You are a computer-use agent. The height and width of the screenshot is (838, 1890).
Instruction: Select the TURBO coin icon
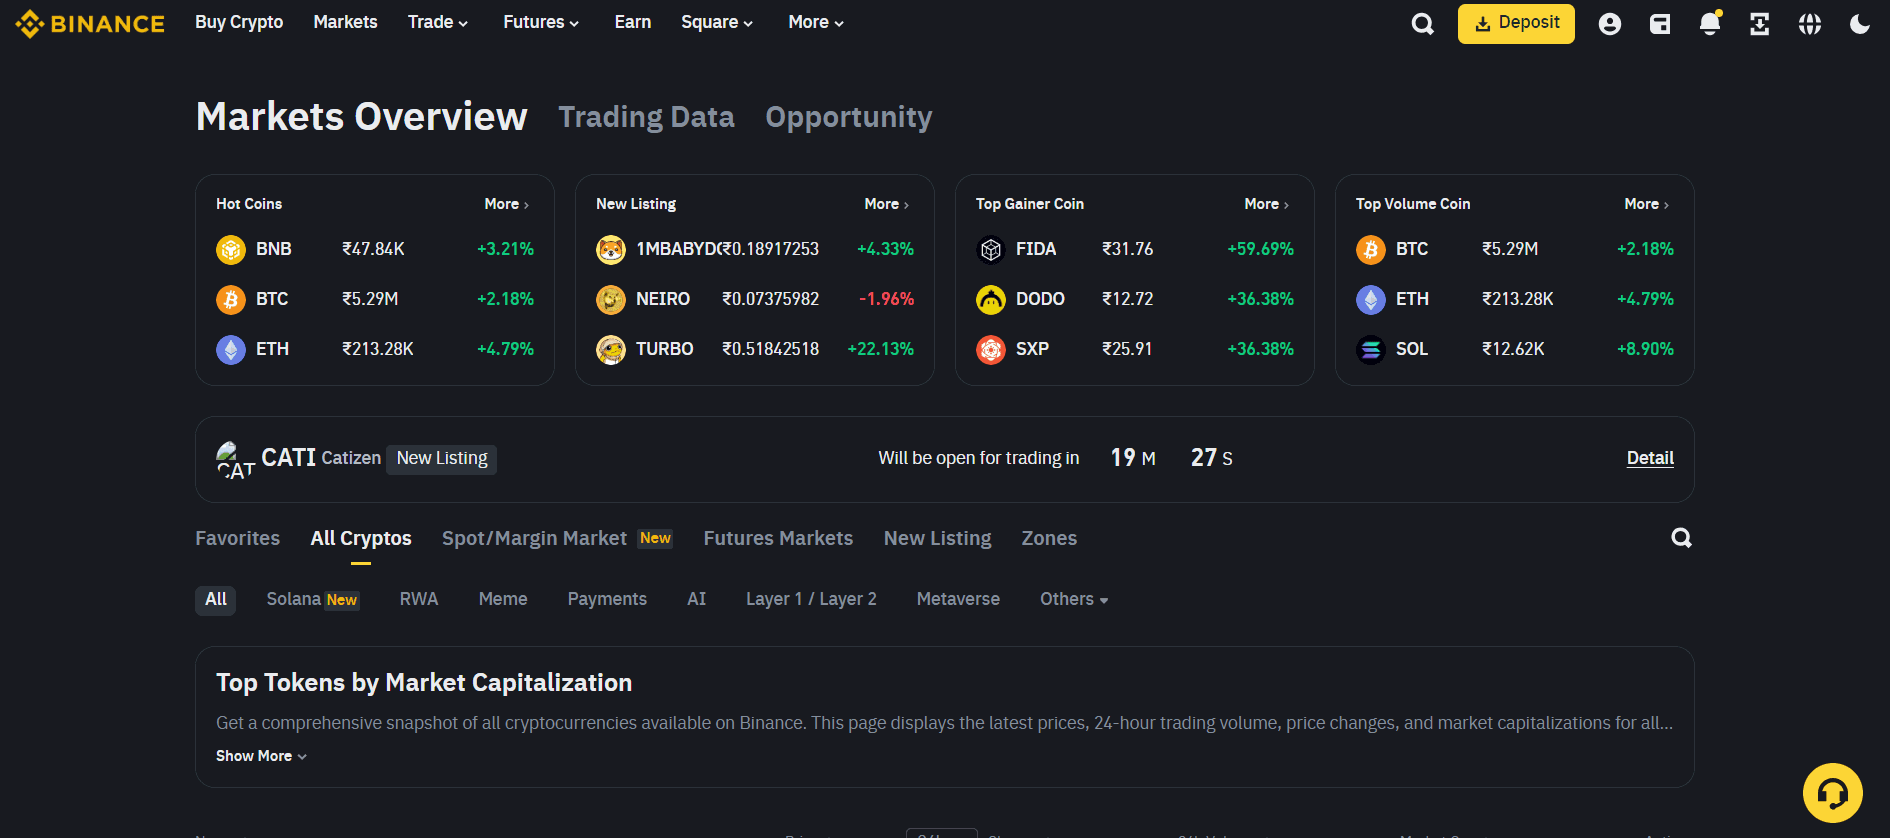(611, 349)
